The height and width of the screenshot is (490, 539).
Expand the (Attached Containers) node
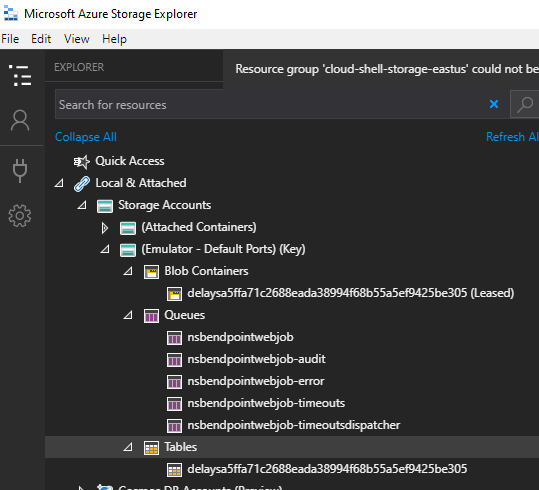(105, 228)
